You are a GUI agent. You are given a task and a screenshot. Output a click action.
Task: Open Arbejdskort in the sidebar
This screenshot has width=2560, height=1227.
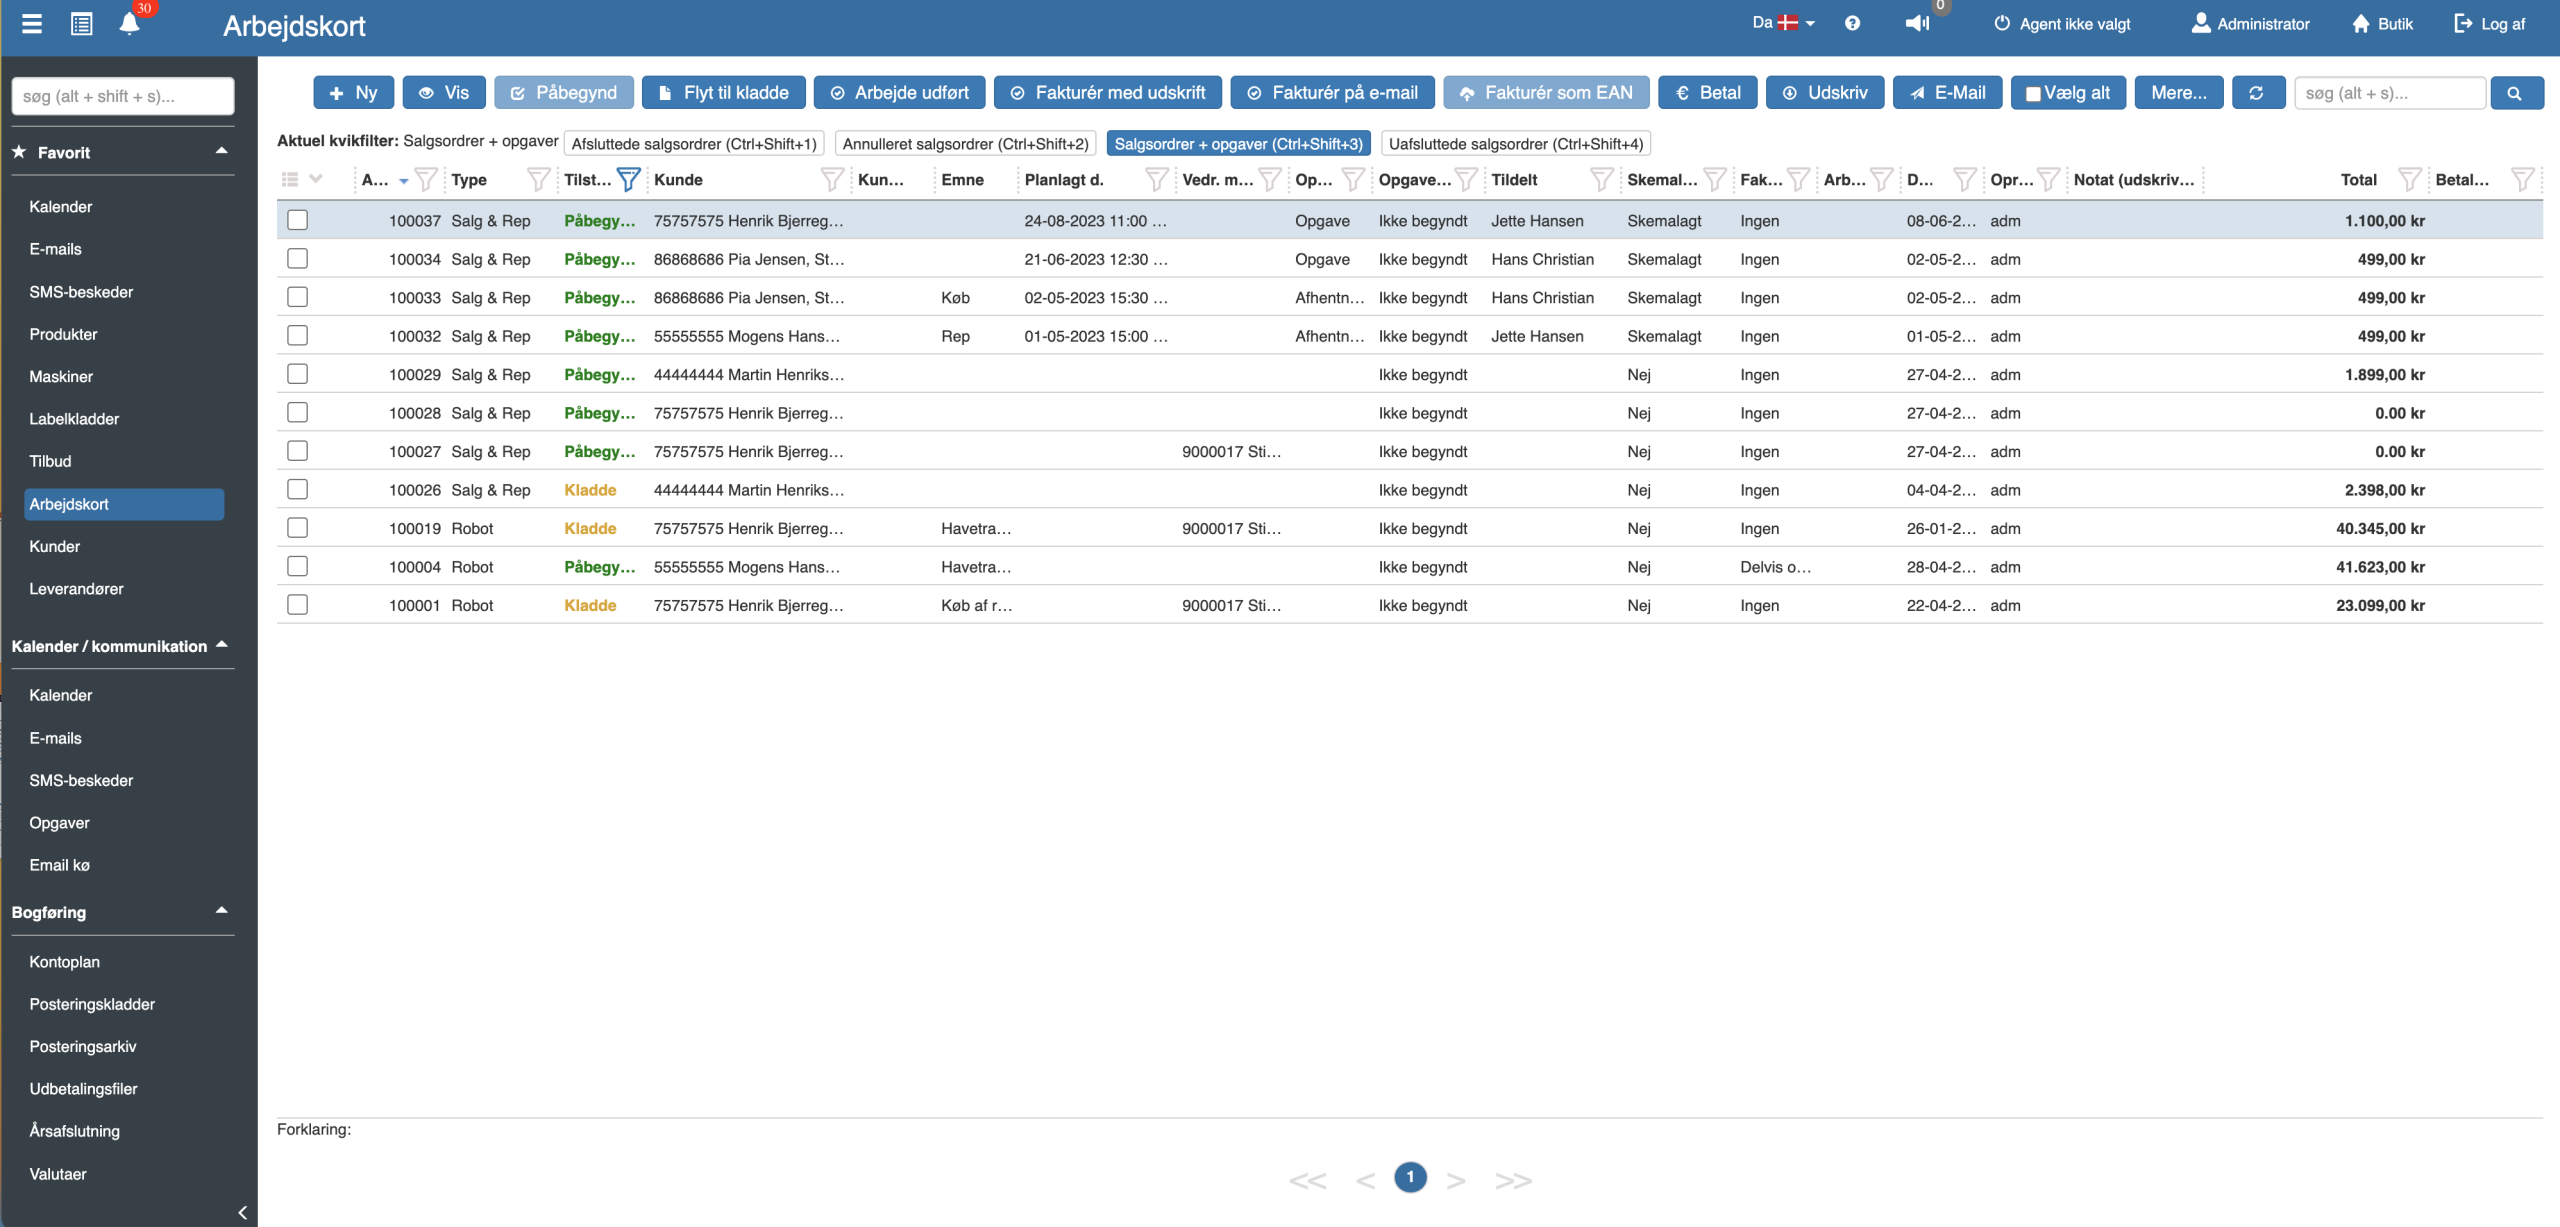click(x=124, y=504)
